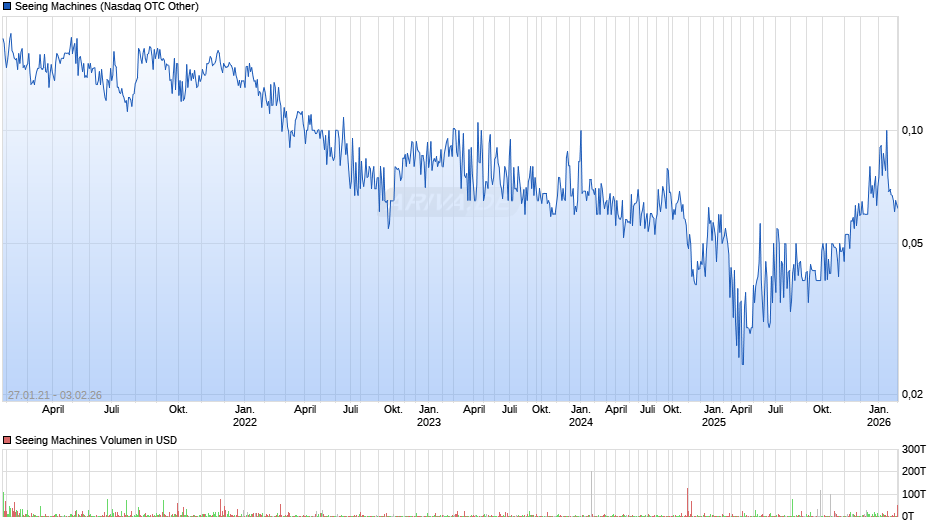Click the 2025 year label

[x=713, y=422]
